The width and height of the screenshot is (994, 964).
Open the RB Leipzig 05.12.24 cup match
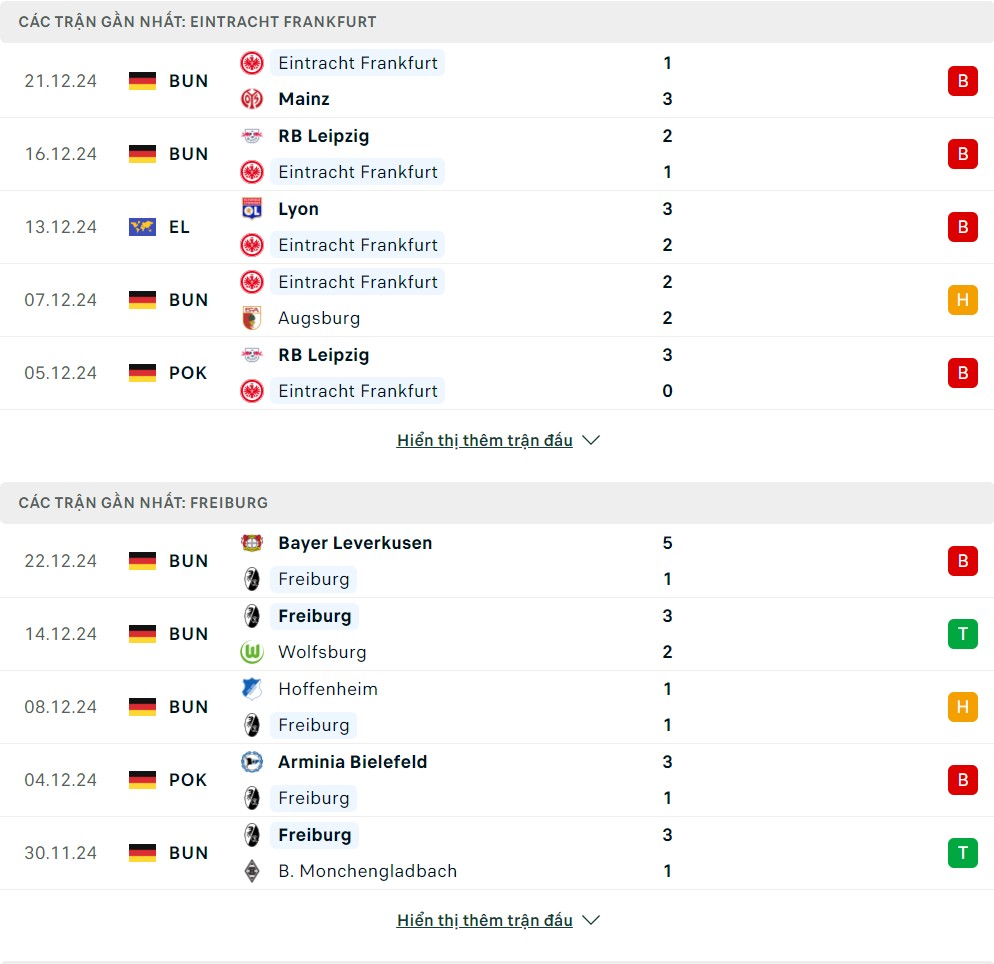(x=497, y=373)
